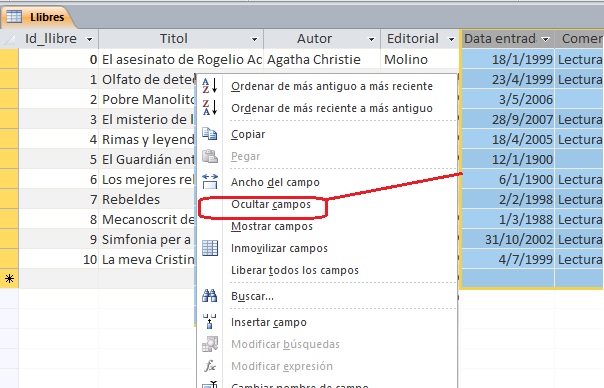Click the sort descending Z-A icon

coord(210,107)
